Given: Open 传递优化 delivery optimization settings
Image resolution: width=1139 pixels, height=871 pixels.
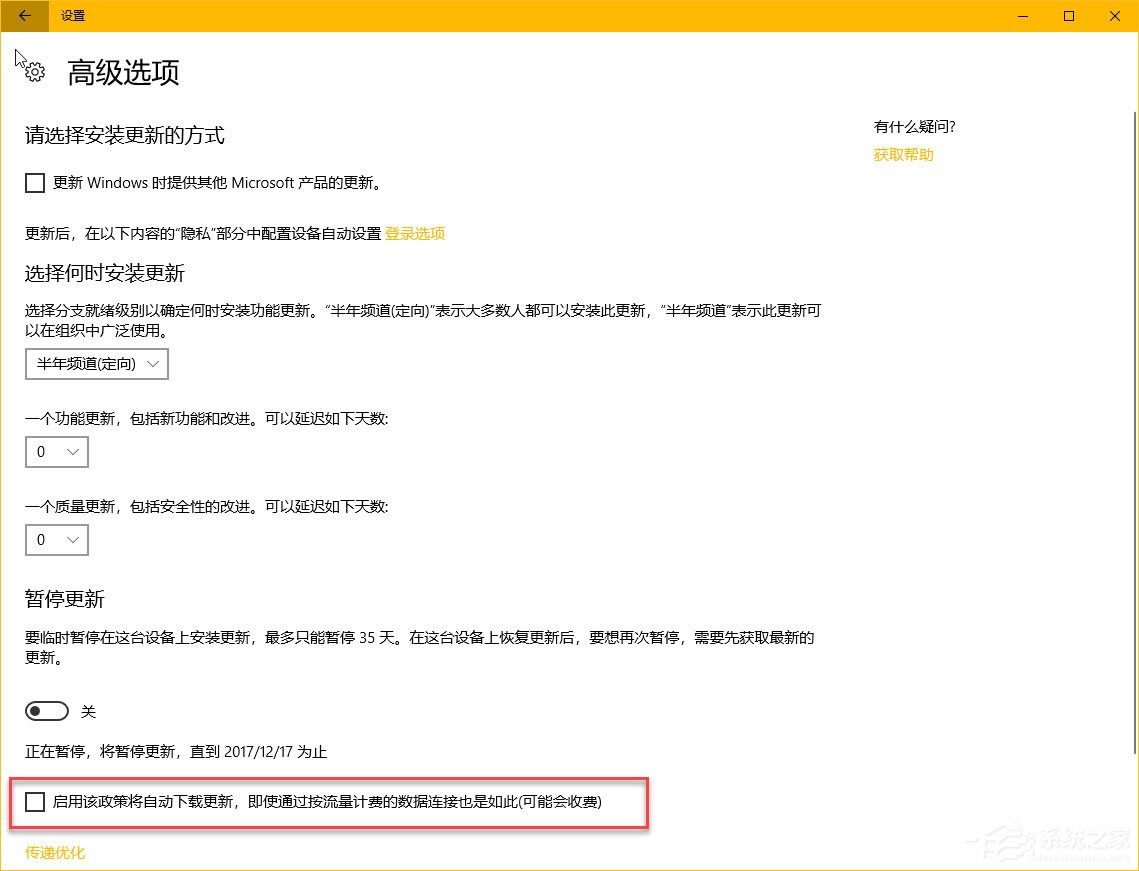Looking at the screenshot, I should pyautogui.click(x=54, y=852).
